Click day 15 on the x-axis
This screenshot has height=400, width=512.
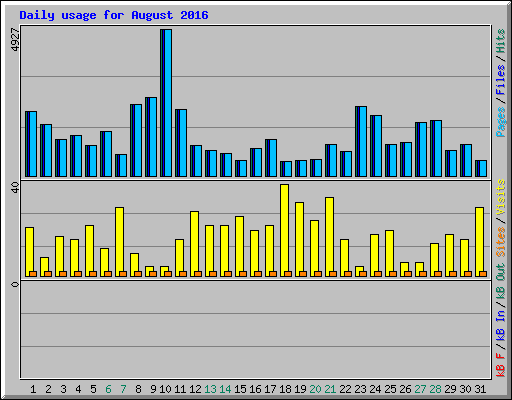(x=240, y=389)
